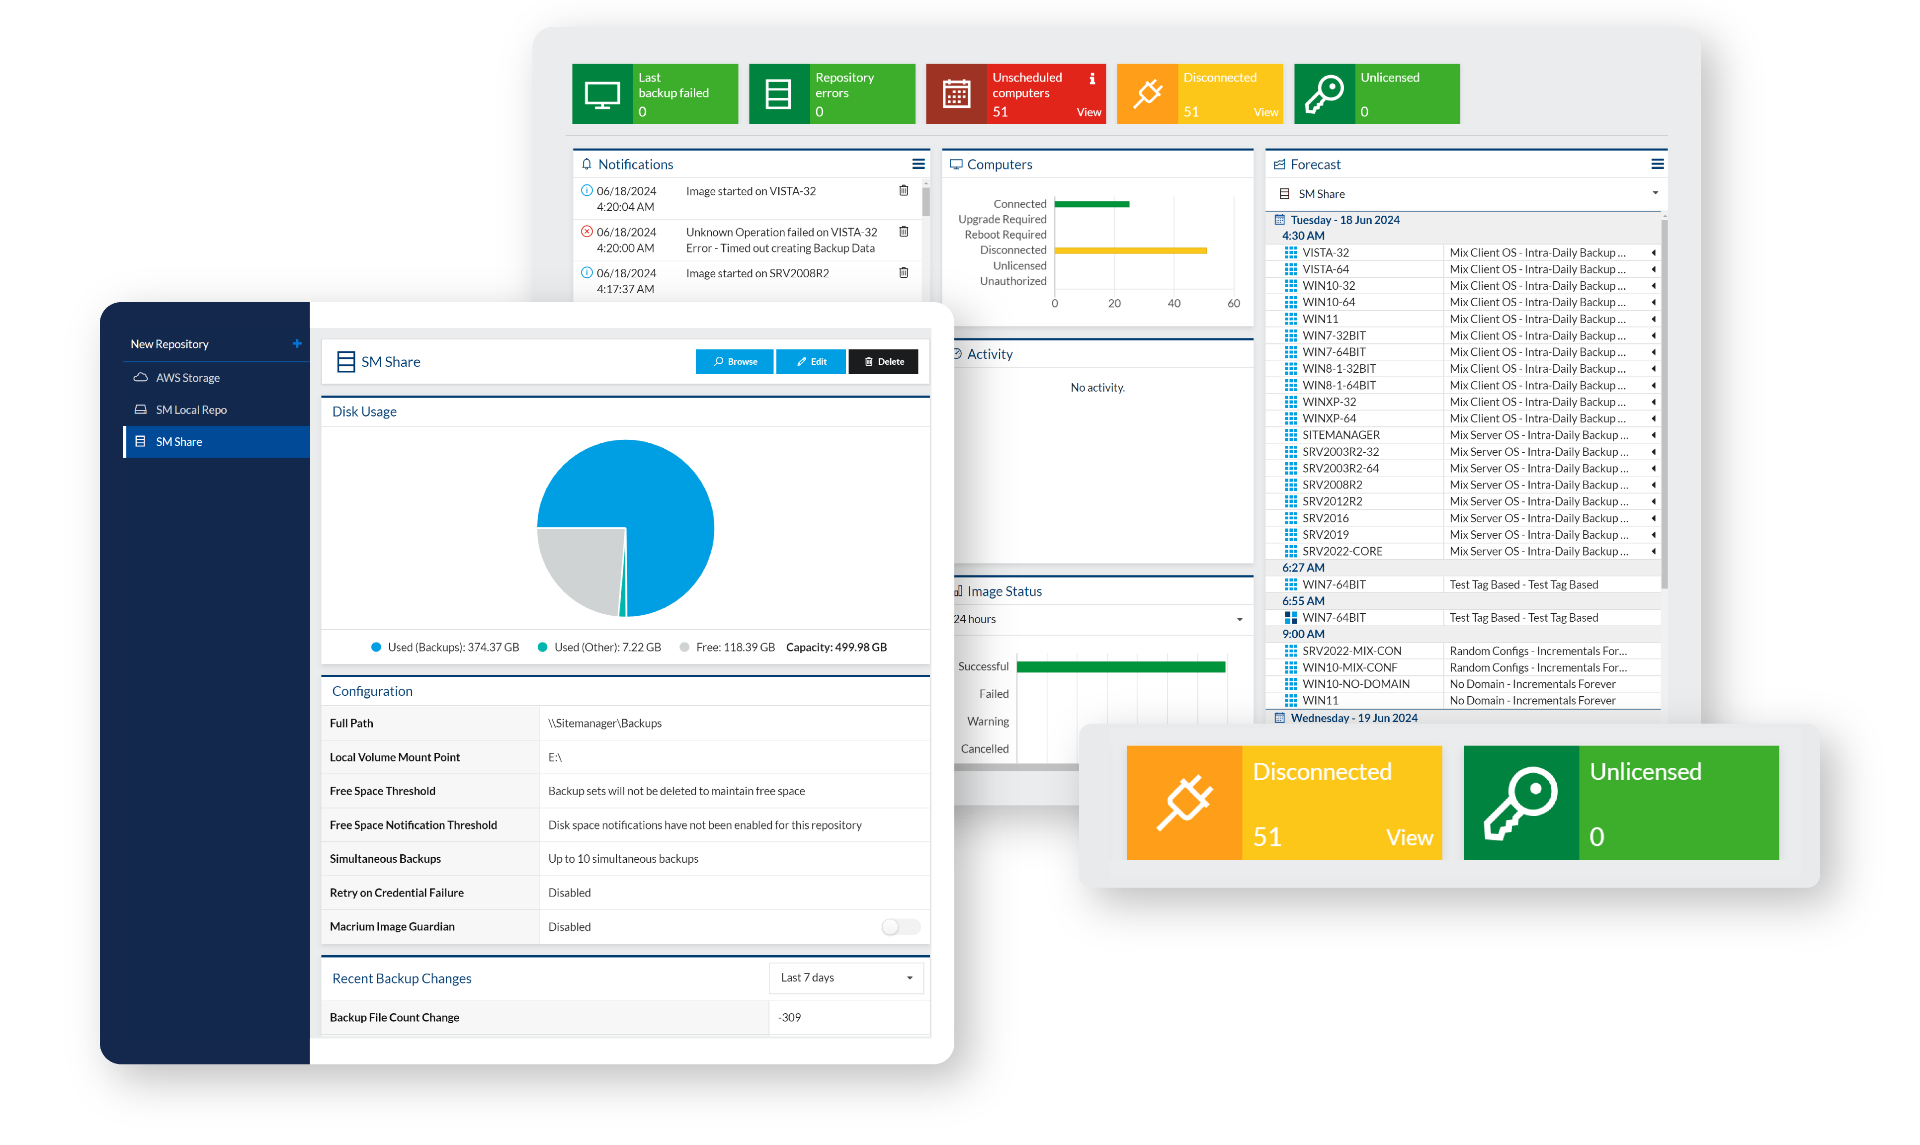Click the black Delete button

pyautogui.click(x=883, y=362)
